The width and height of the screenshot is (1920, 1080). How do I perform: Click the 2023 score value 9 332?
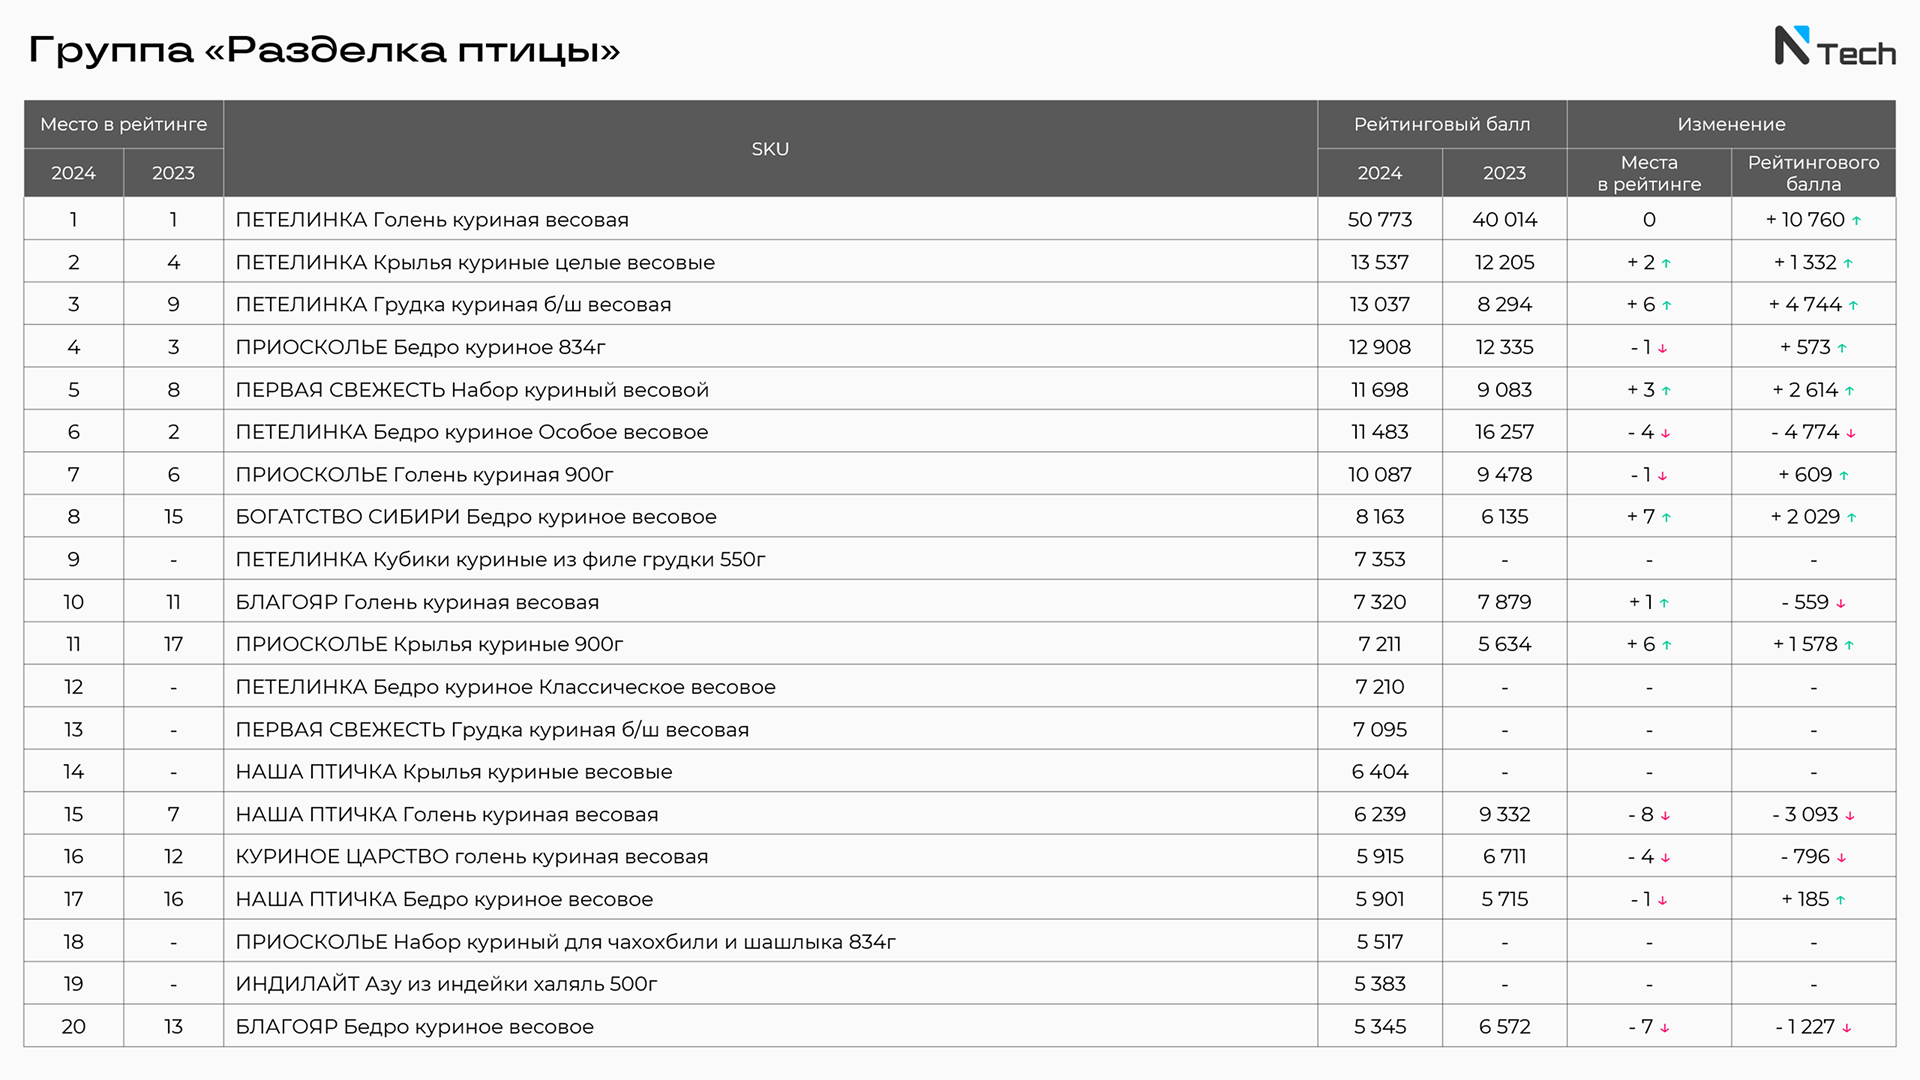[1504, 814]
